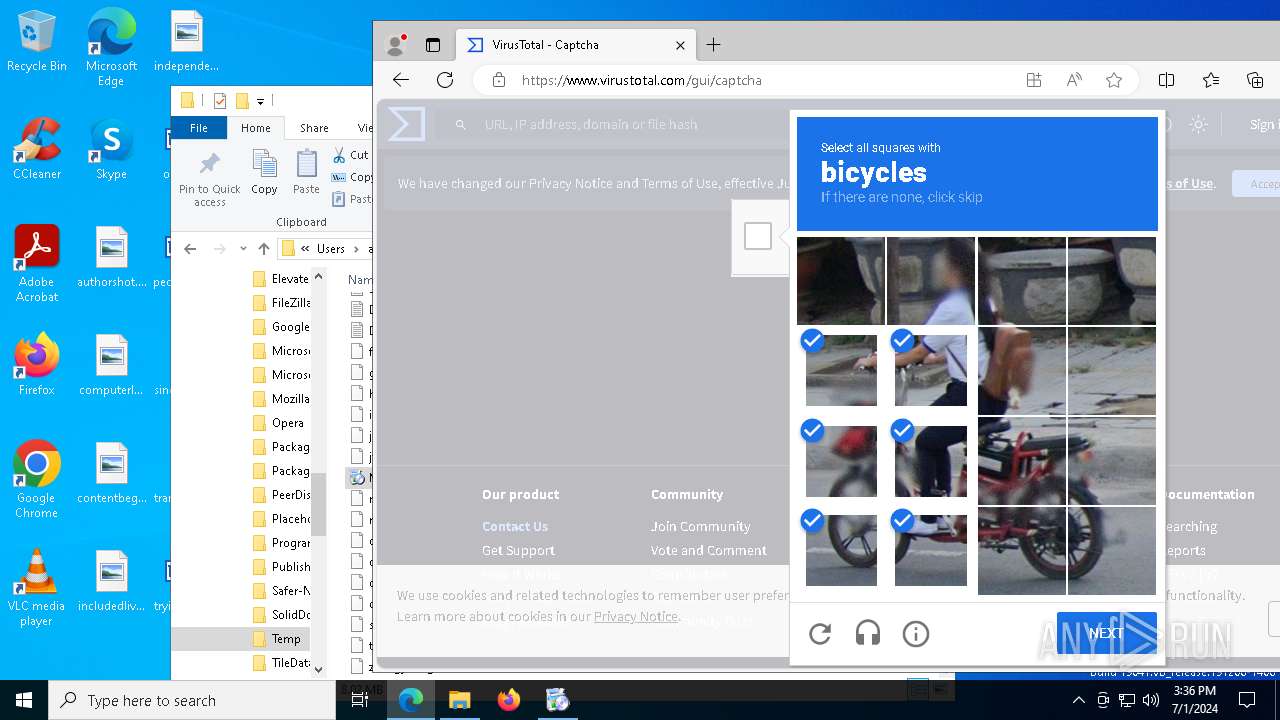Click Copy in File Explorer ribbon
This screenshot has width=1280, height=720.
[x=264, y=172]
